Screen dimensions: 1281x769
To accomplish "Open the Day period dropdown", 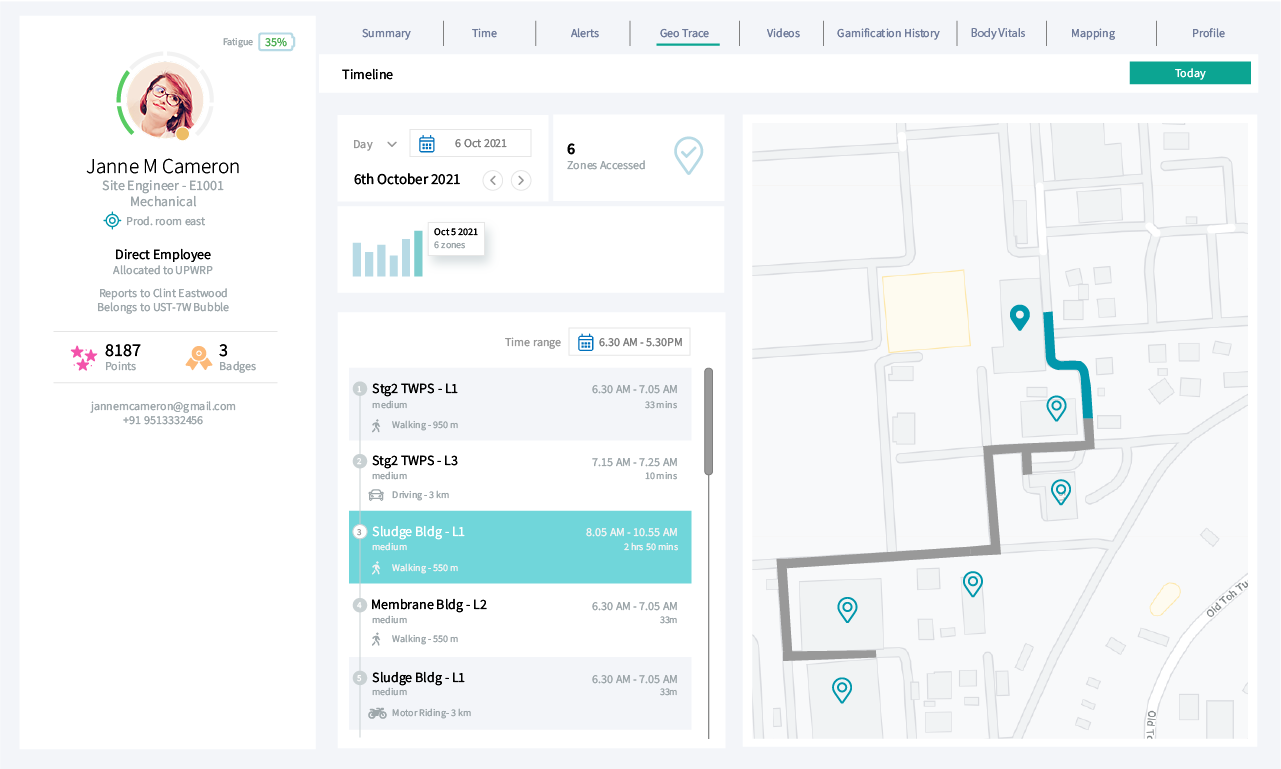I will pos(375,144).
